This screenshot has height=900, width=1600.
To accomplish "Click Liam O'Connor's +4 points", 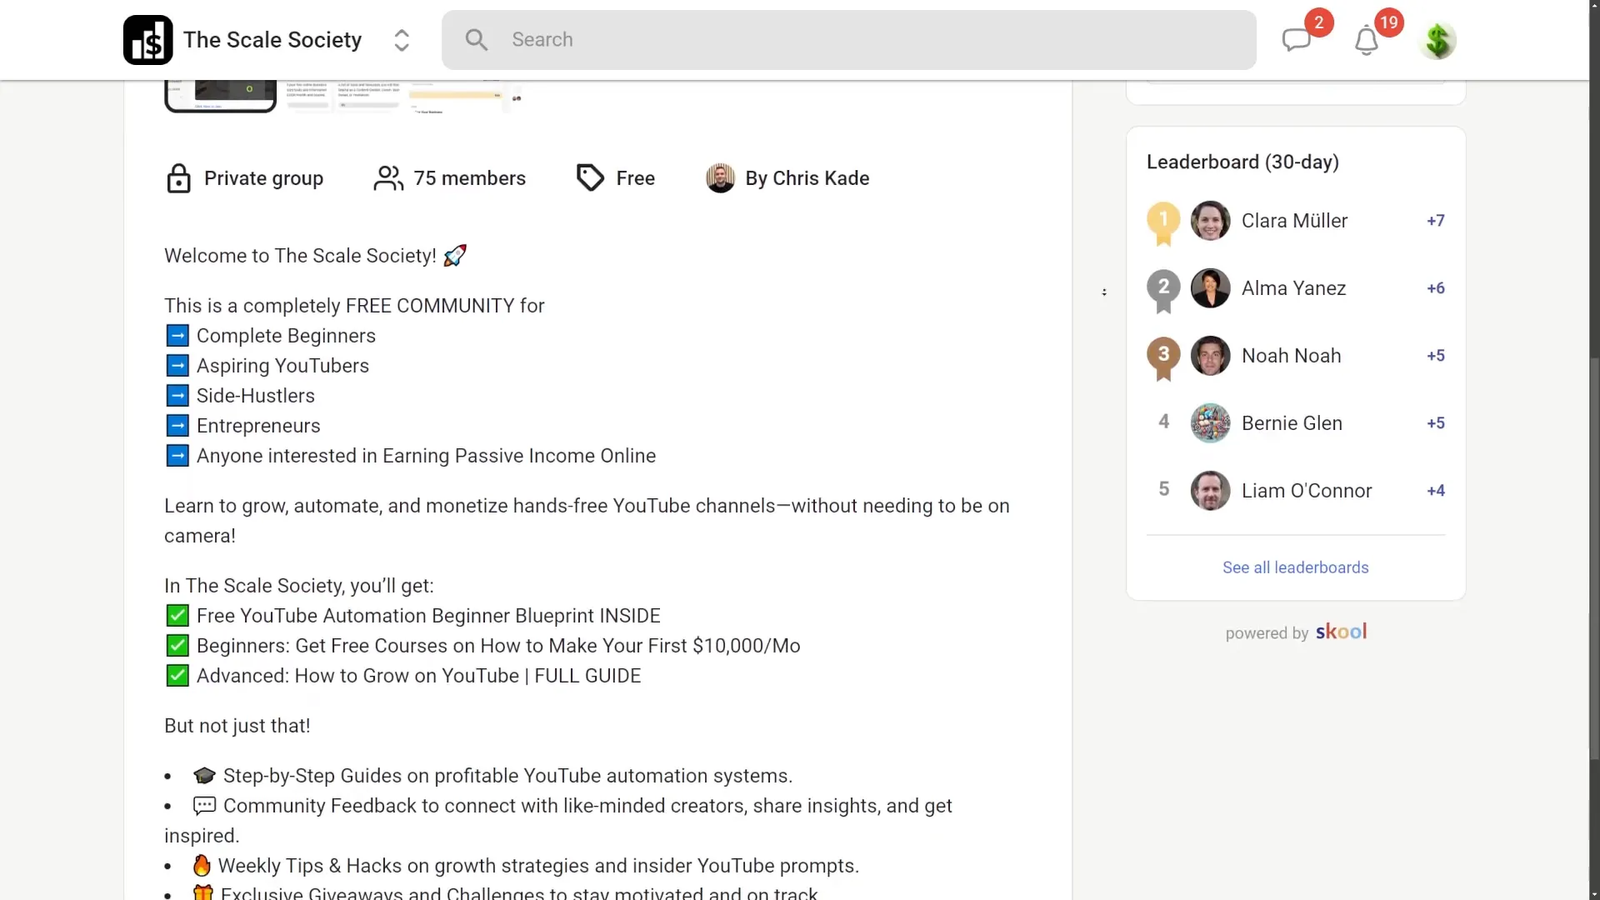I will [1435, 490].
